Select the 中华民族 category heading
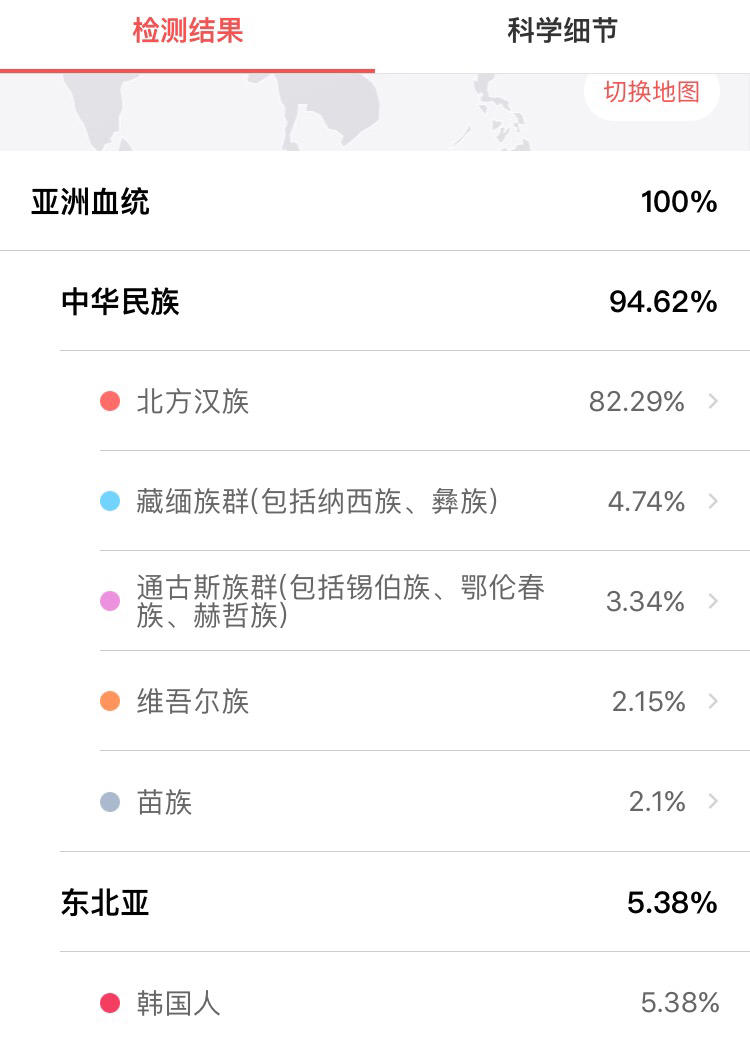750x1039 pixels. pyautogui.click(x=121, y=302)
